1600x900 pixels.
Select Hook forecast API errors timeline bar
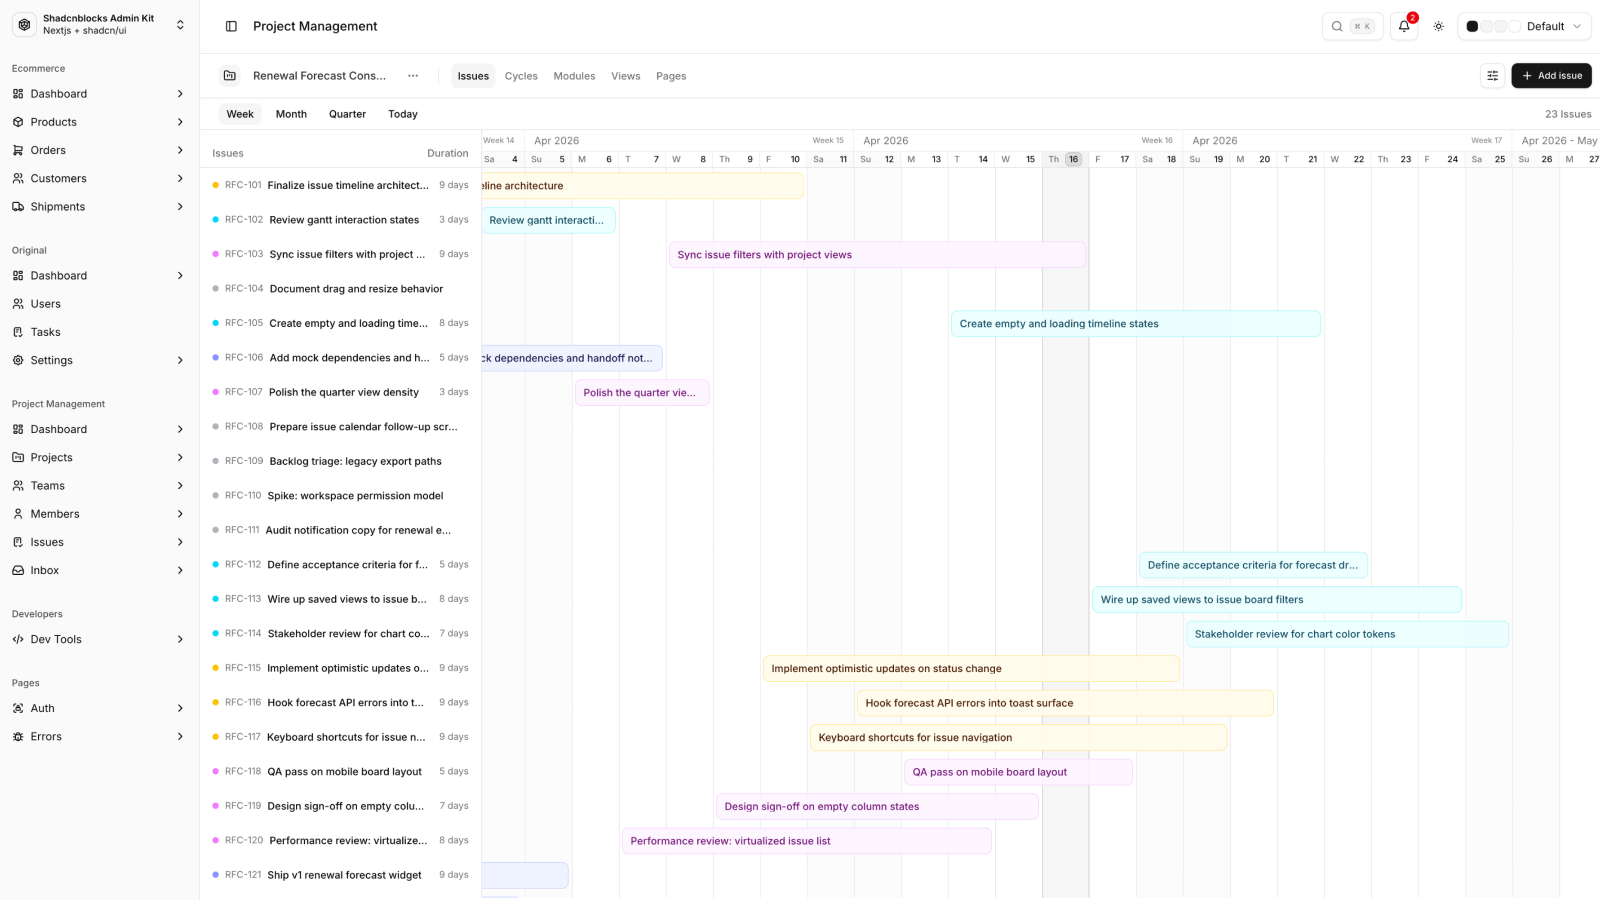pos(1065,703)
